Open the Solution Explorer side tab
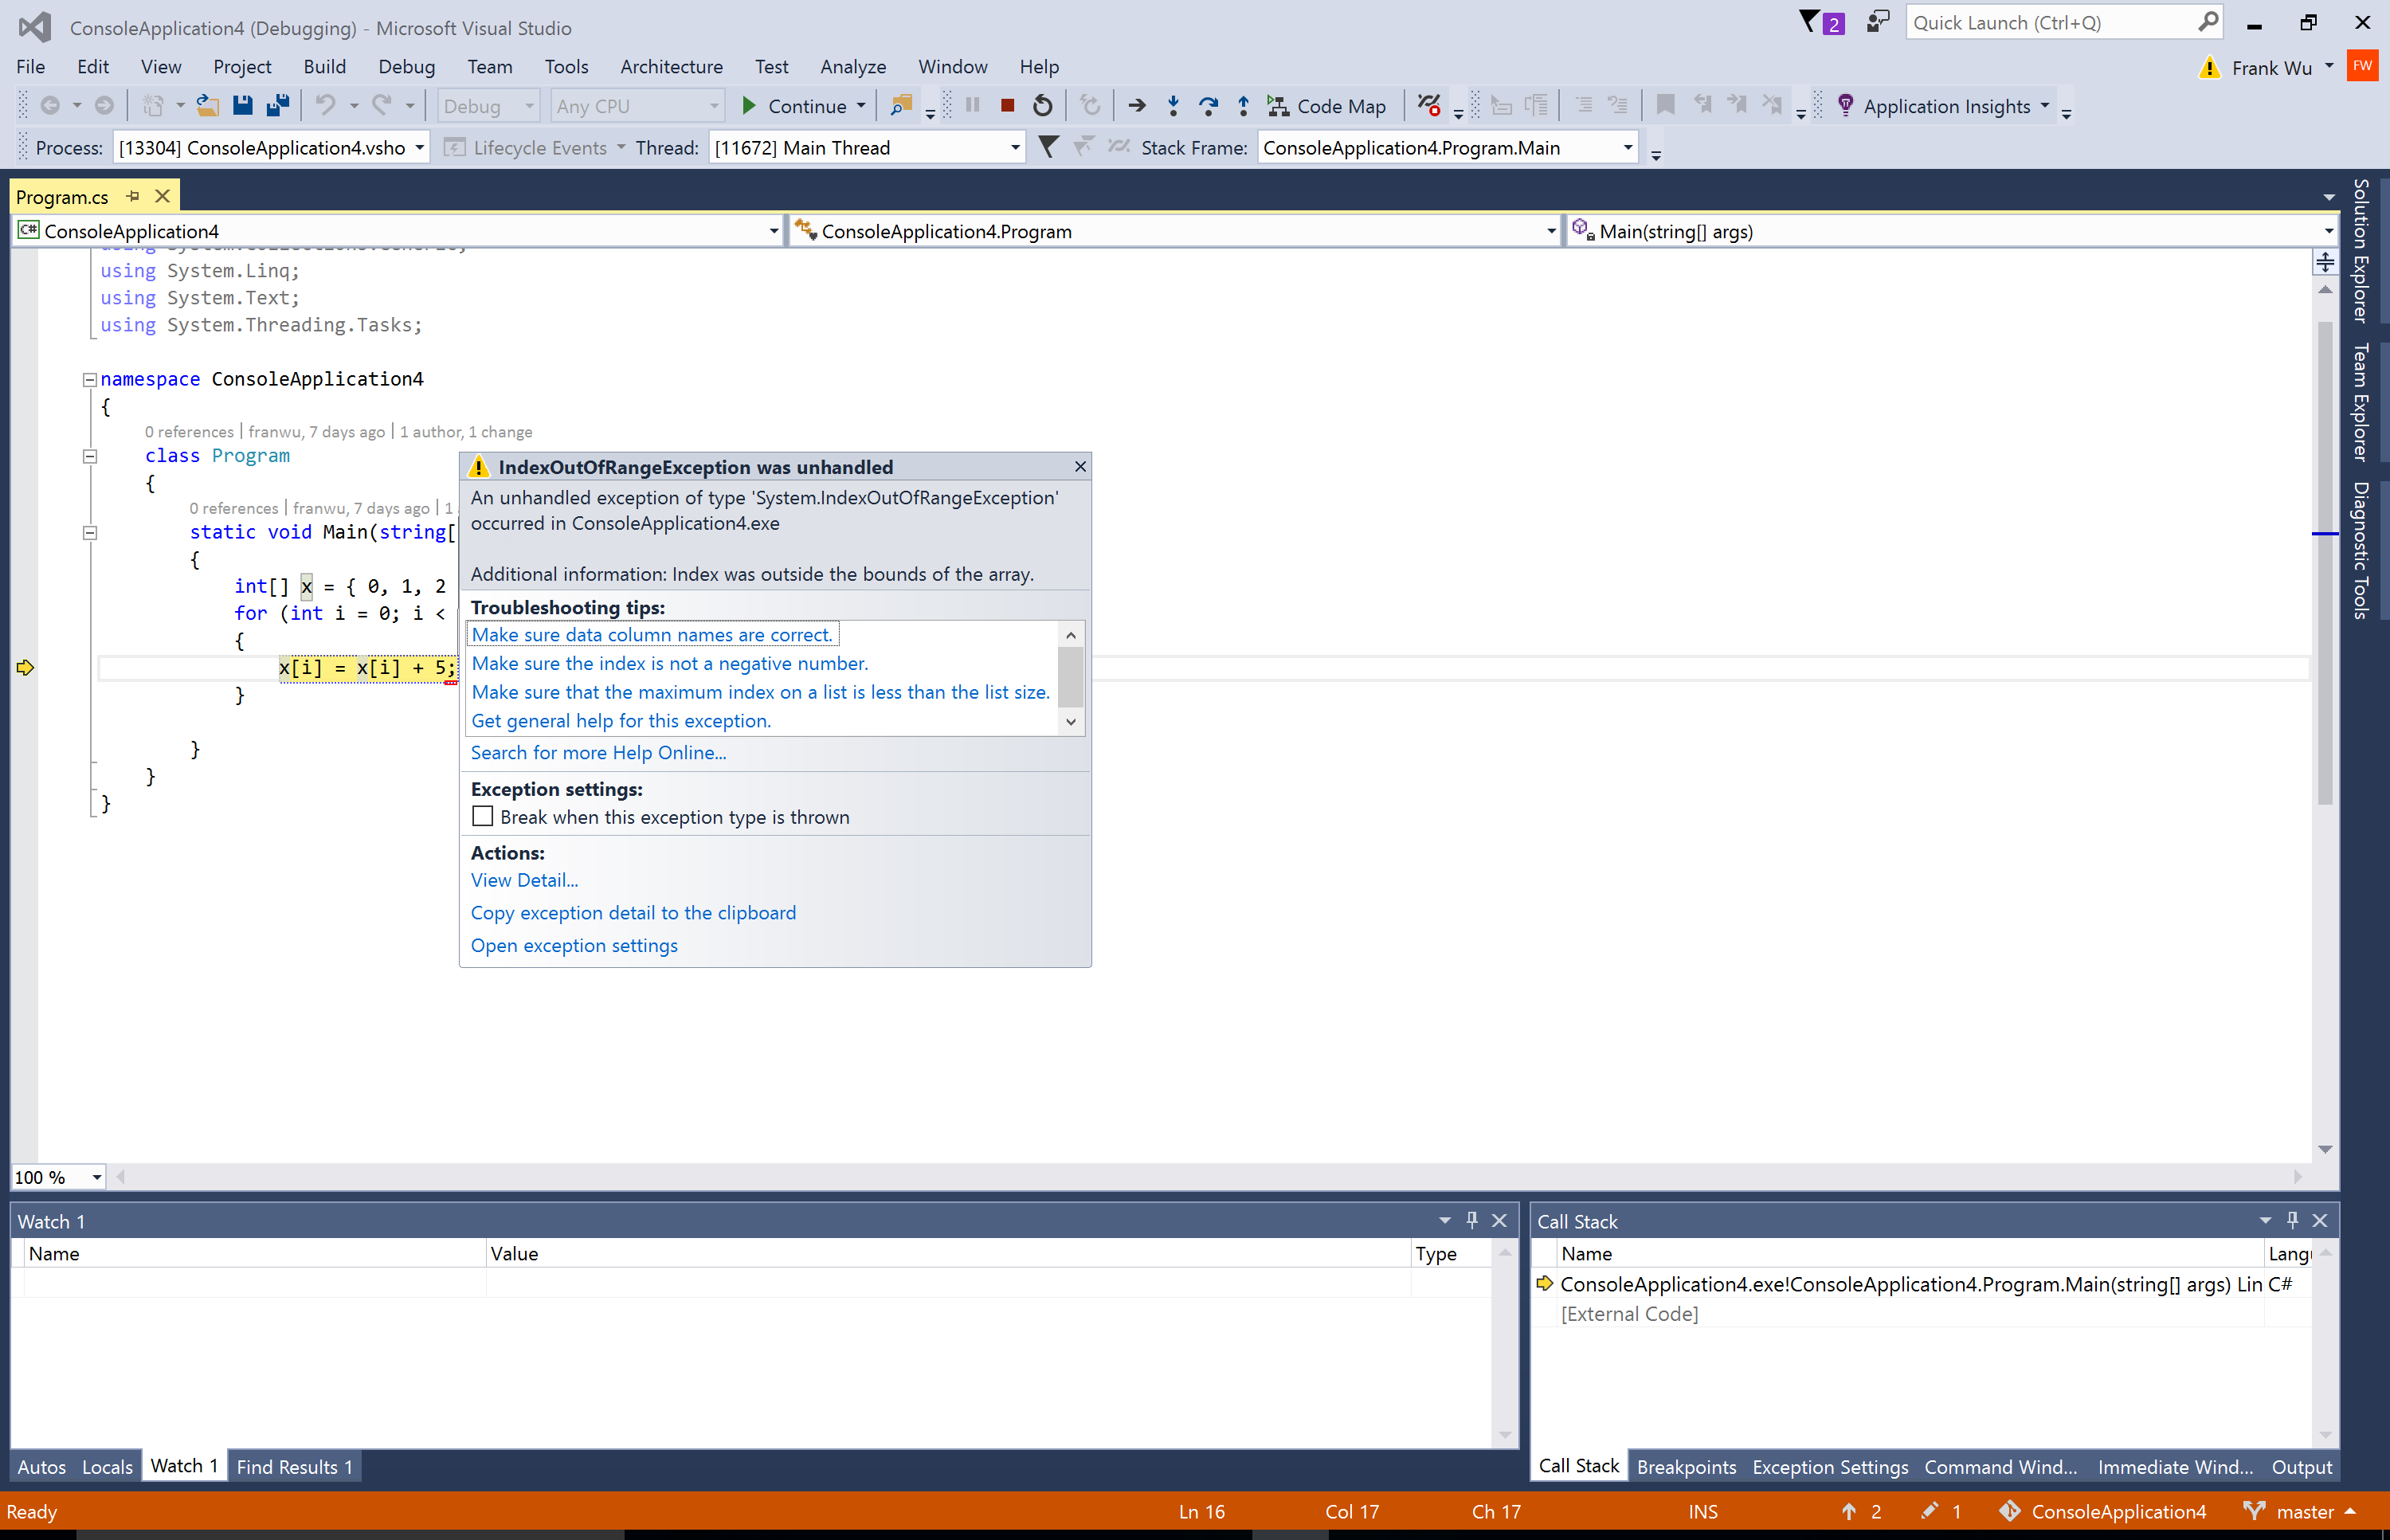2390x1540 pixels. 2361,251
